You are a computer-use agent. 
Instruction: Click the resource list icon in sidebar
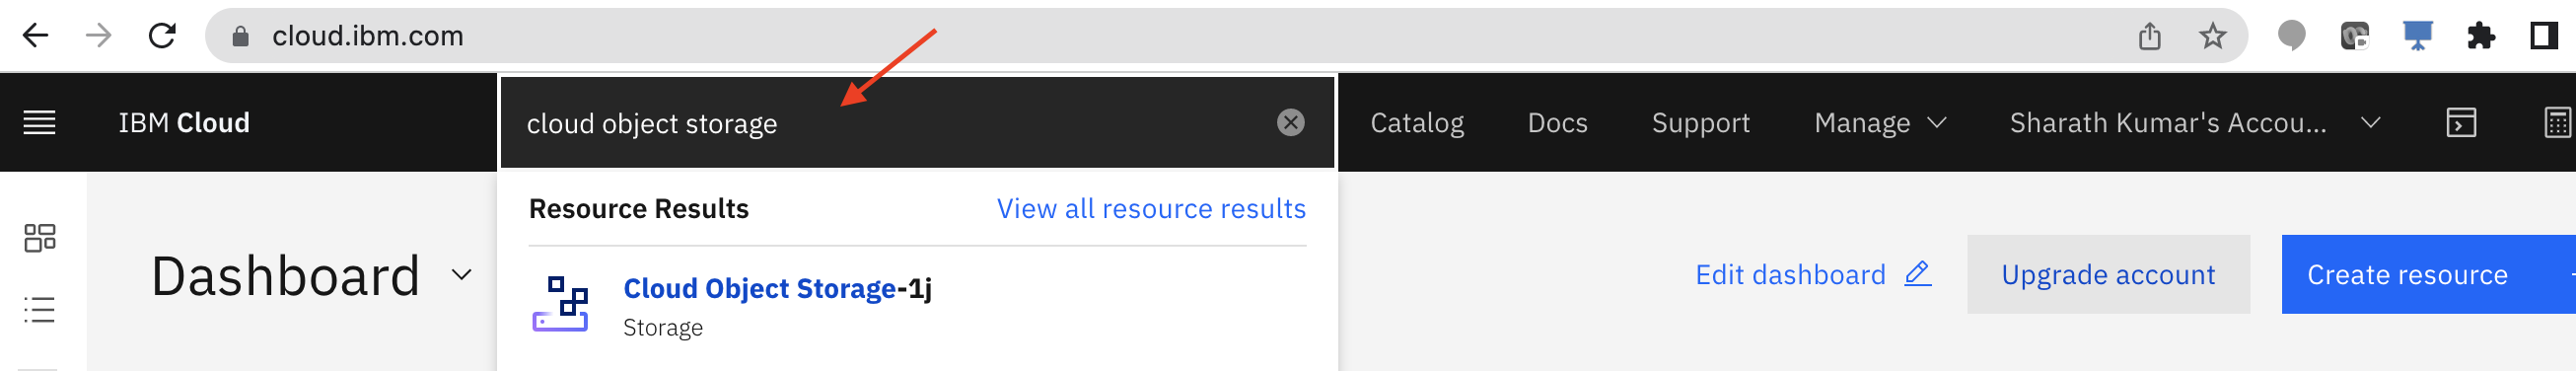40,310
